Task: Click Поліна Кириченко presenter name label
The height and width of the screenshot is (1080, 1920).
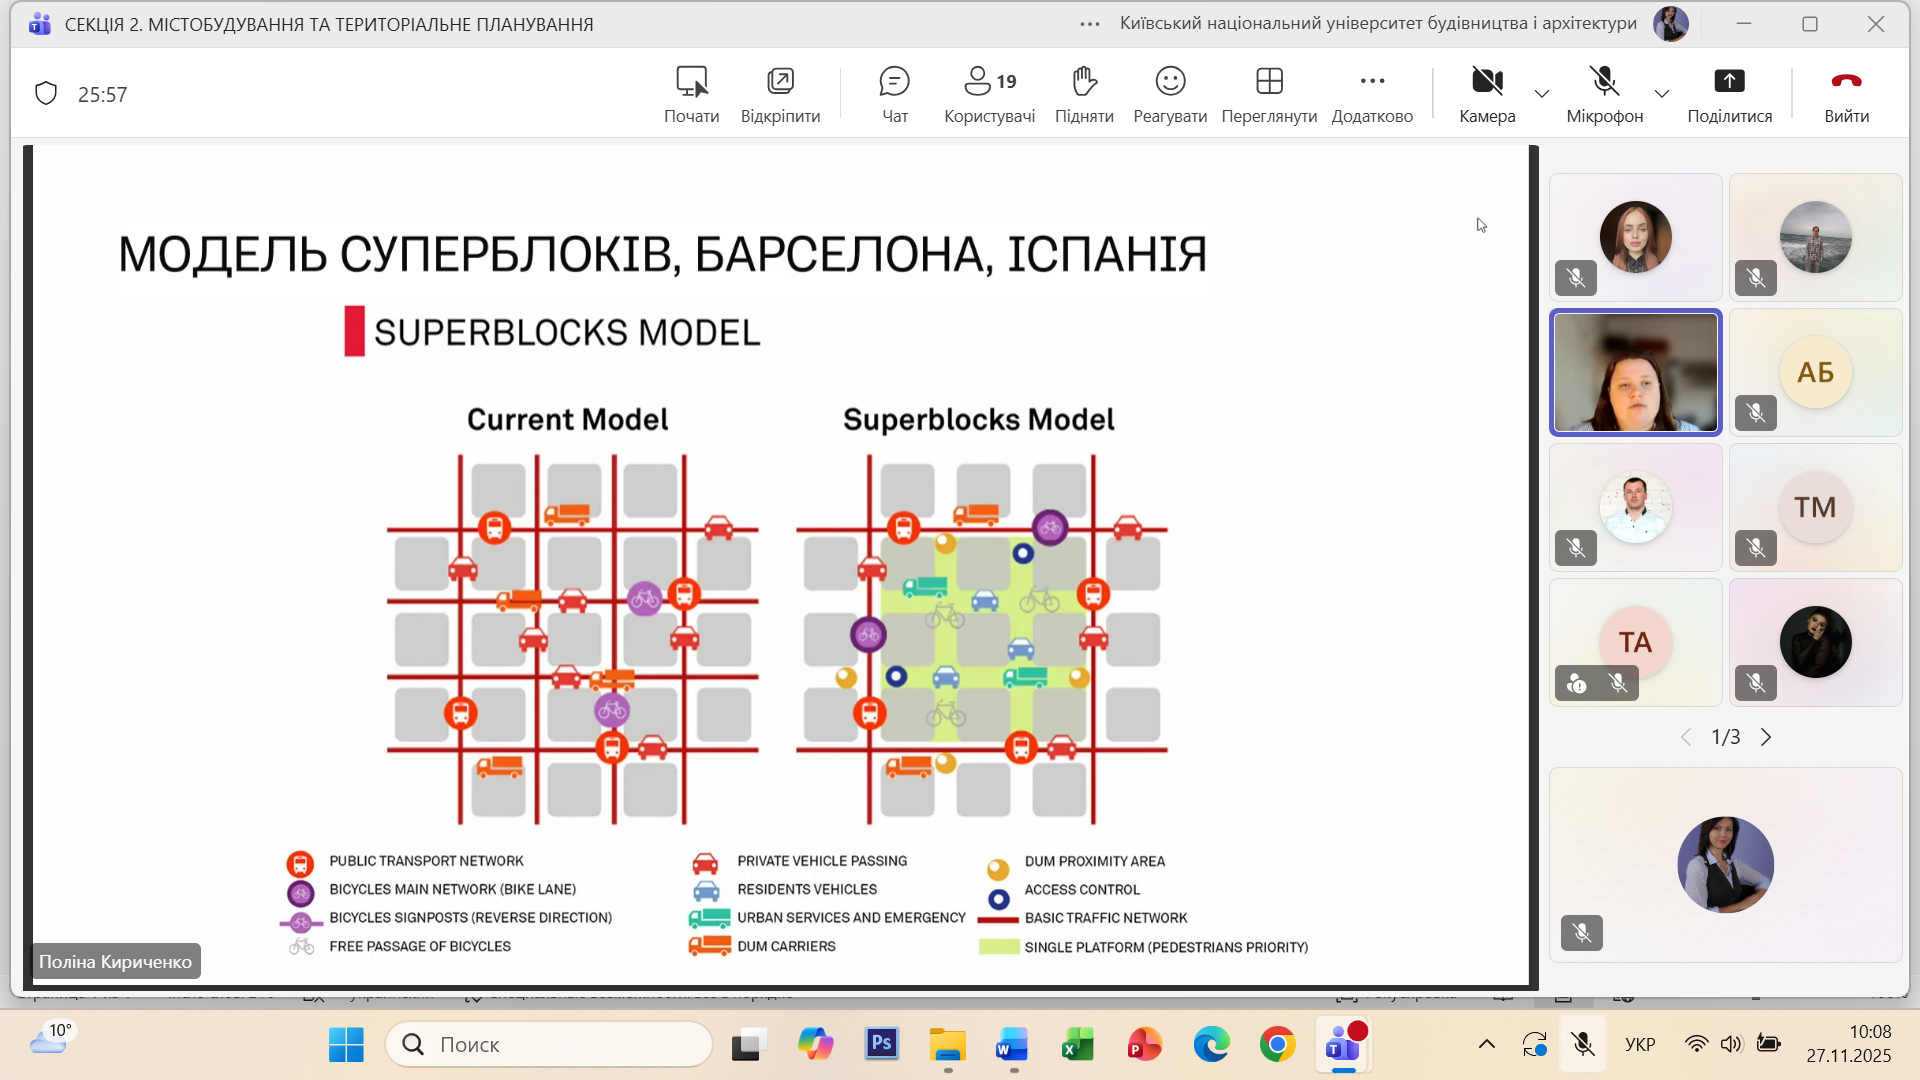Action: point(115,961)
